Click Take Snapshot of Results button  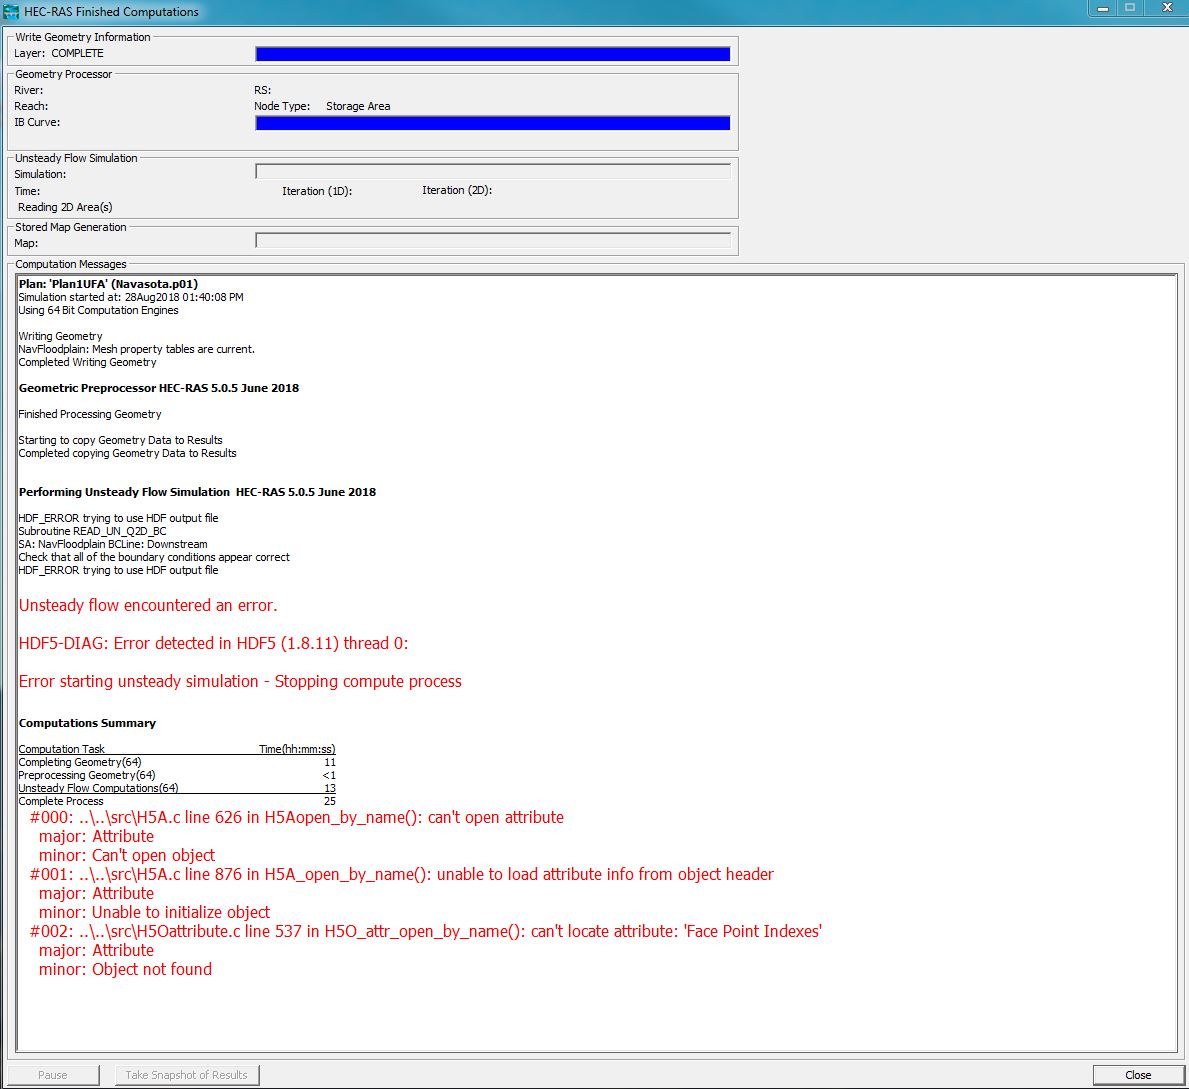pyautogui.click(x=187, y=1075)
